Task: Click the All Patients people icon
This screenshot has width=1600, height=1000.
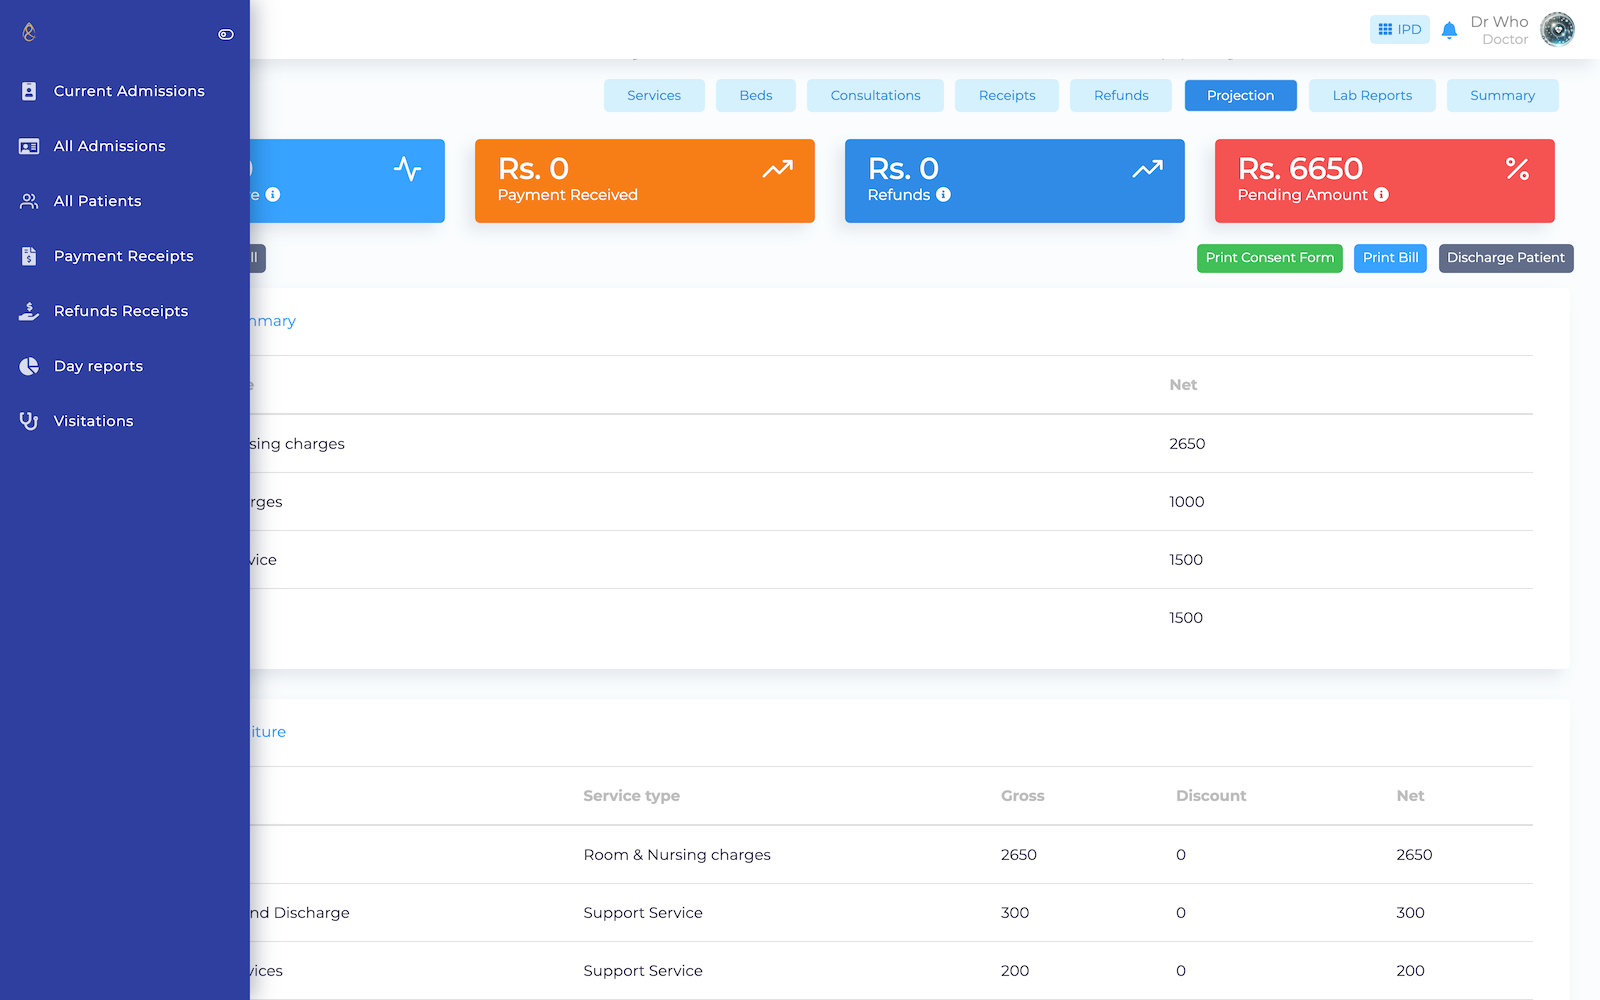Action: coord(29,201)
